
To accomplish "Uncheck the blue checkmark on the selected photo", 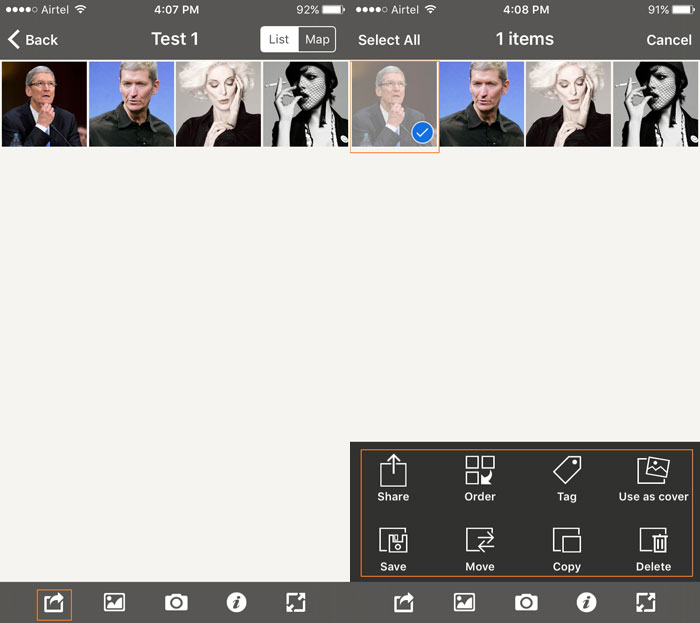I will (422, 132).
